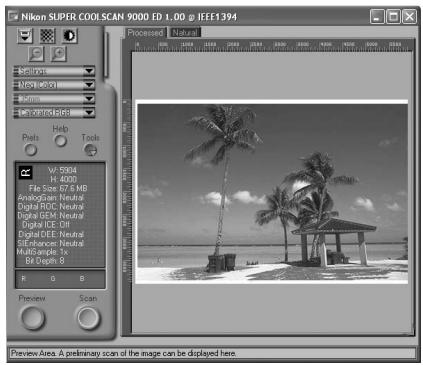Switch to the Natural tab
The height and width of the screenshot is (365, 423).
click(185, 33)
